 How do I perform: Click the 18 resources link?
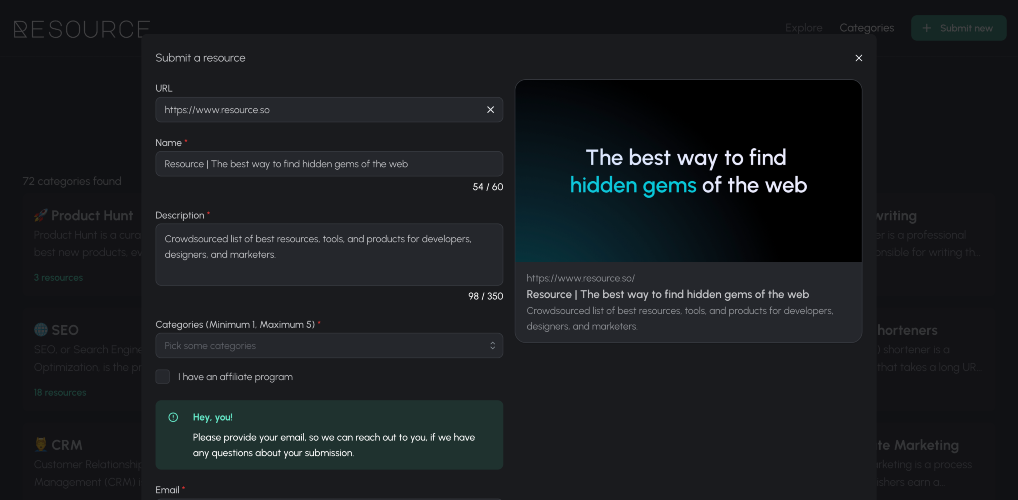[x=60, y=393]
